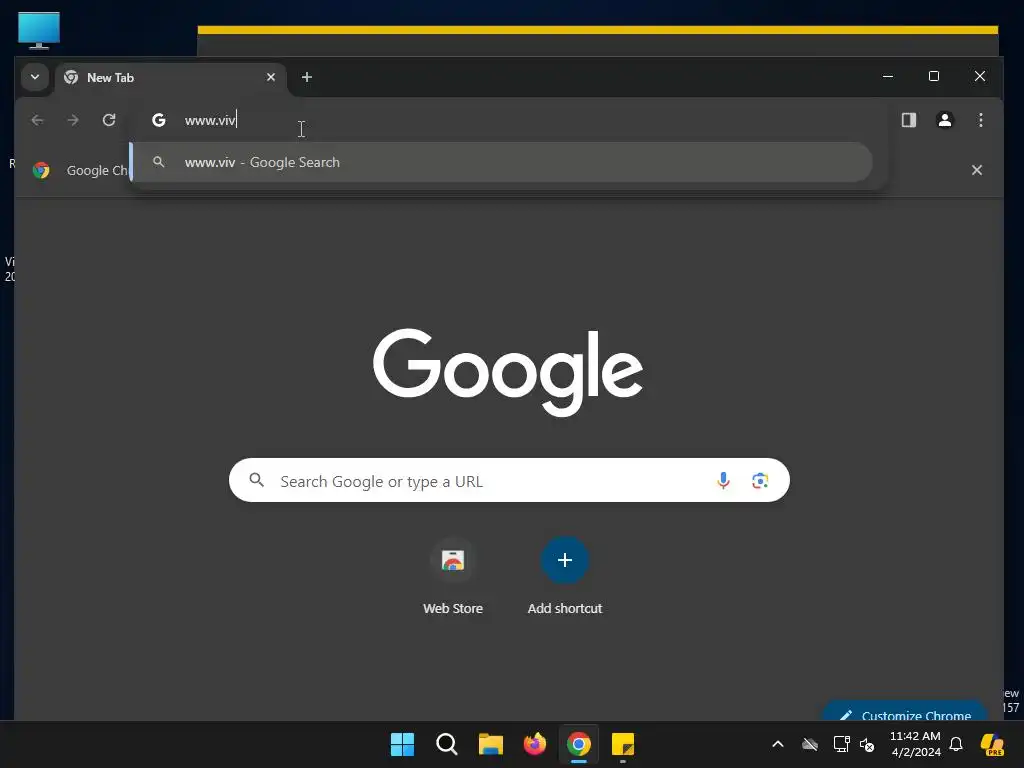Image resolution: width=1024 pixels, height=768 pixels.
Task: Close the New Tab tab
Action: point(271,77)
